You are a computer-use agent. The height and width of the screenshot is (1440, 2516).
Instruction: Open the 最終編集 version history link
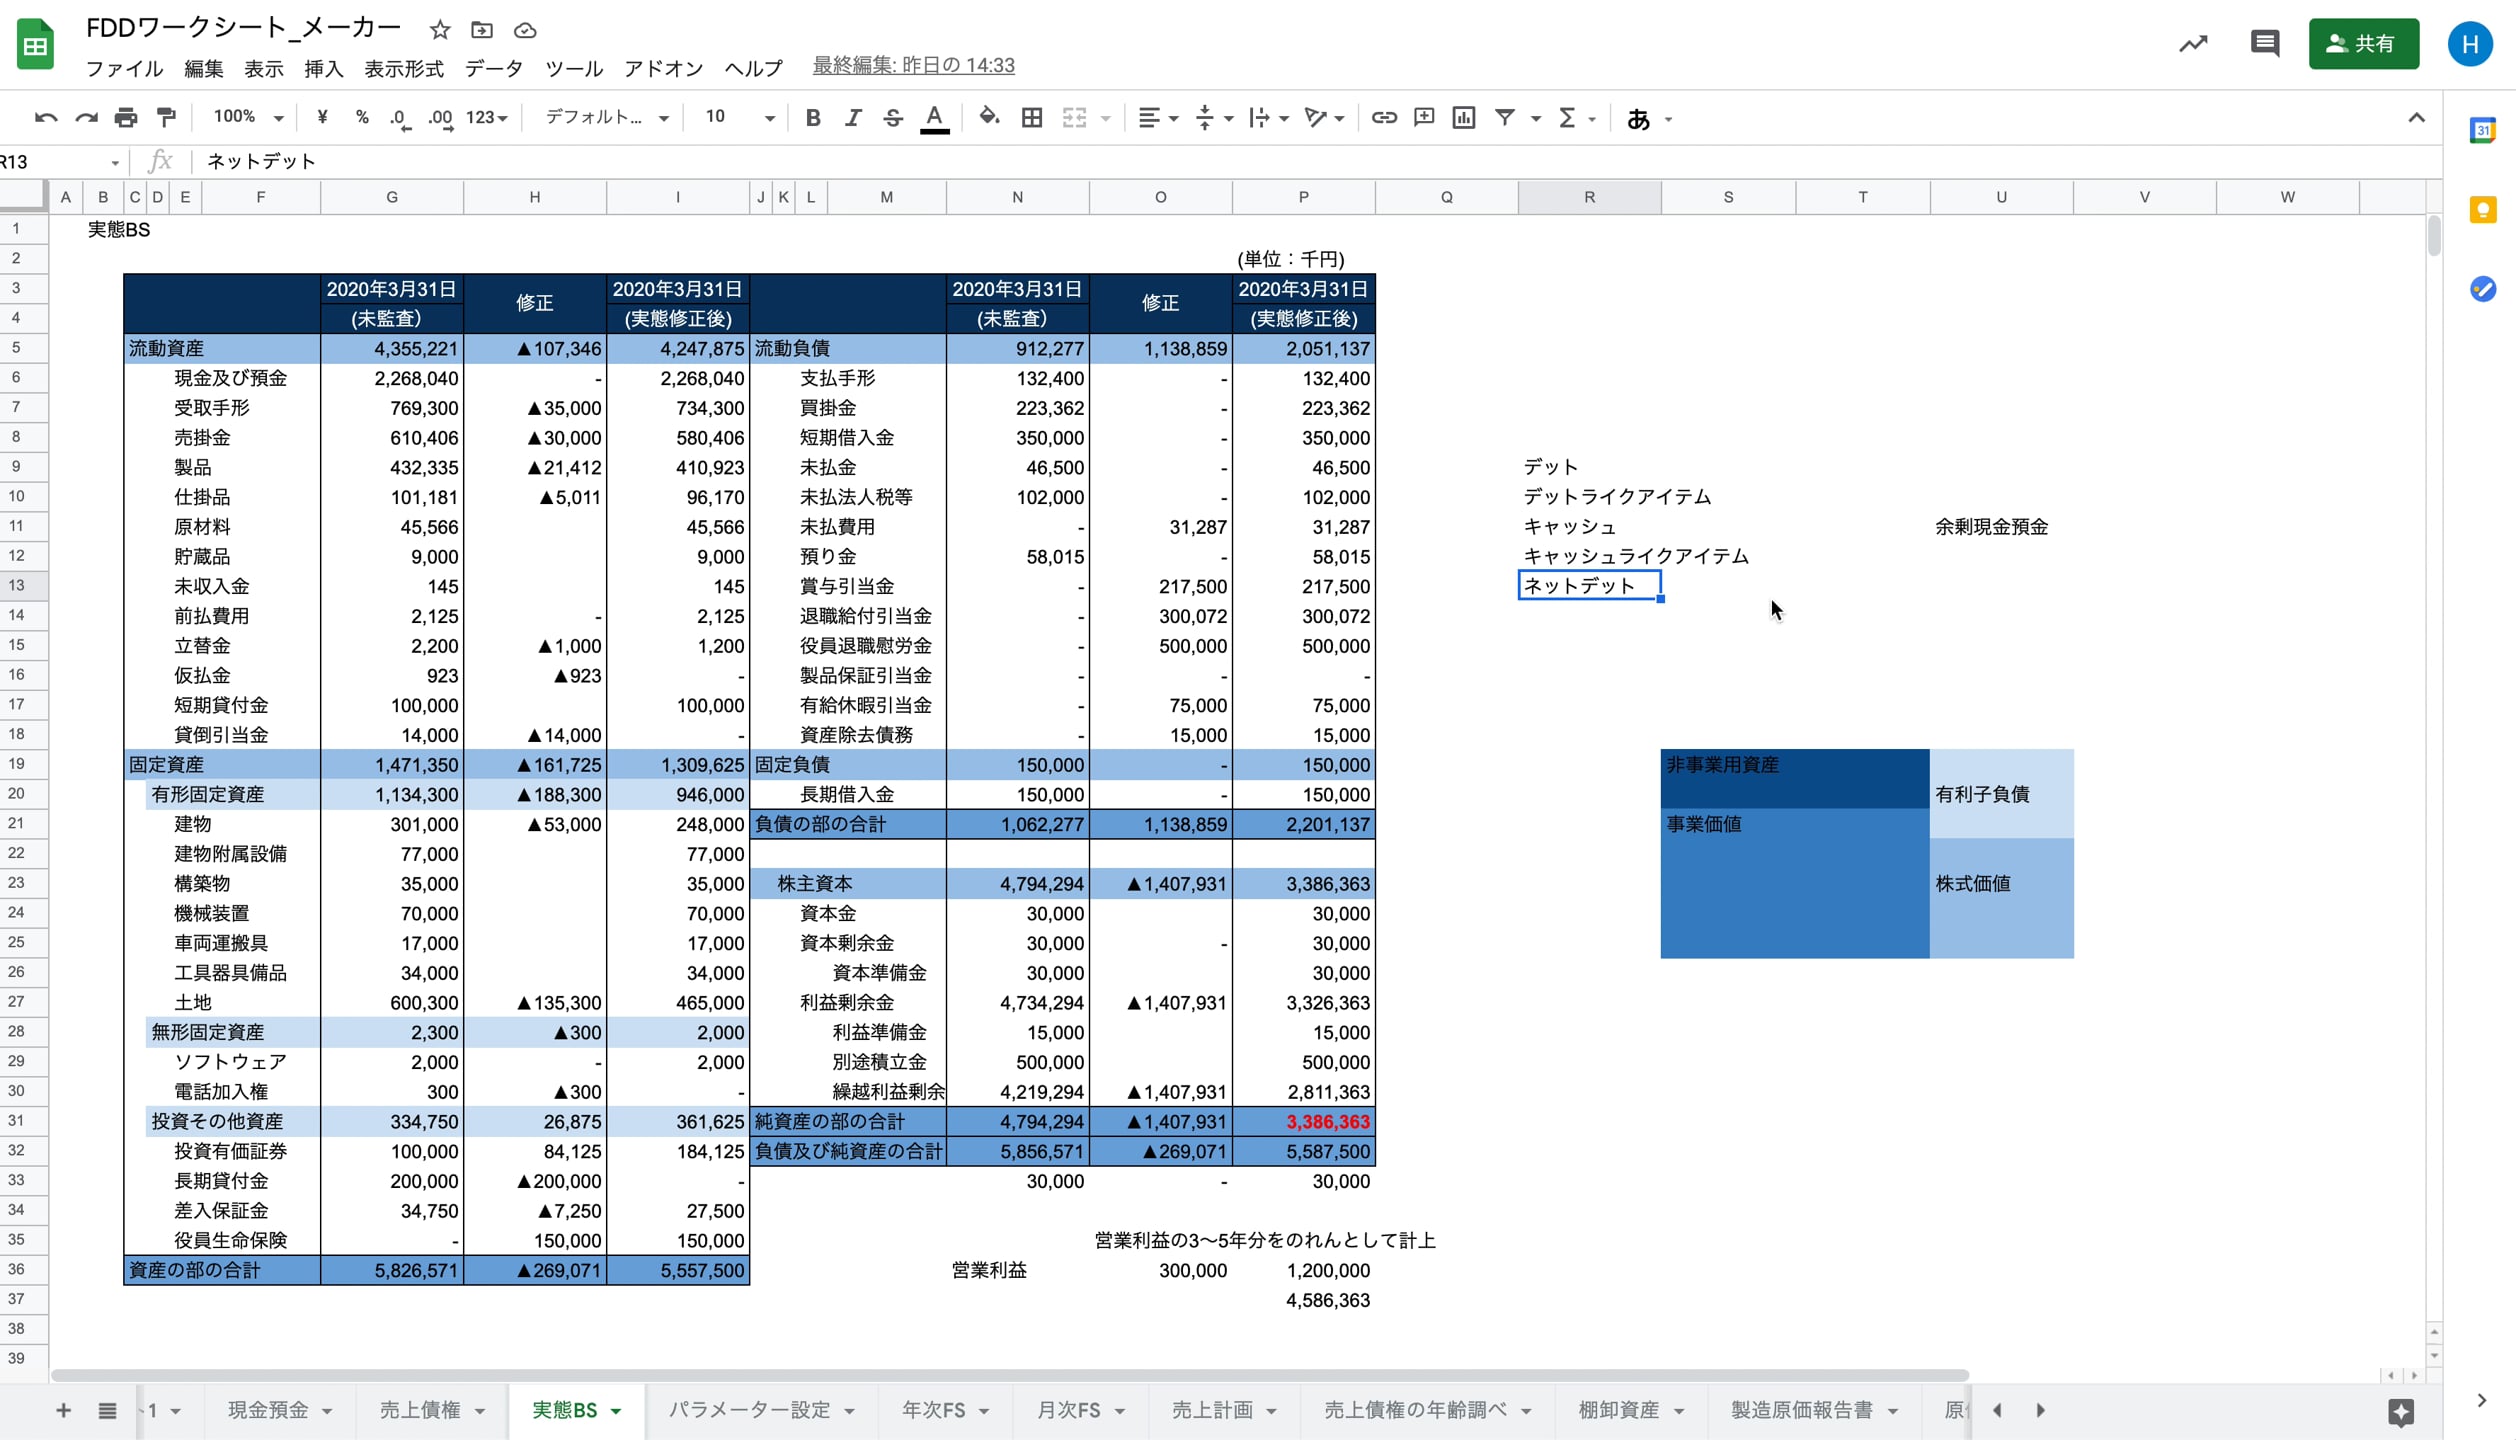(x=913, y=66)
